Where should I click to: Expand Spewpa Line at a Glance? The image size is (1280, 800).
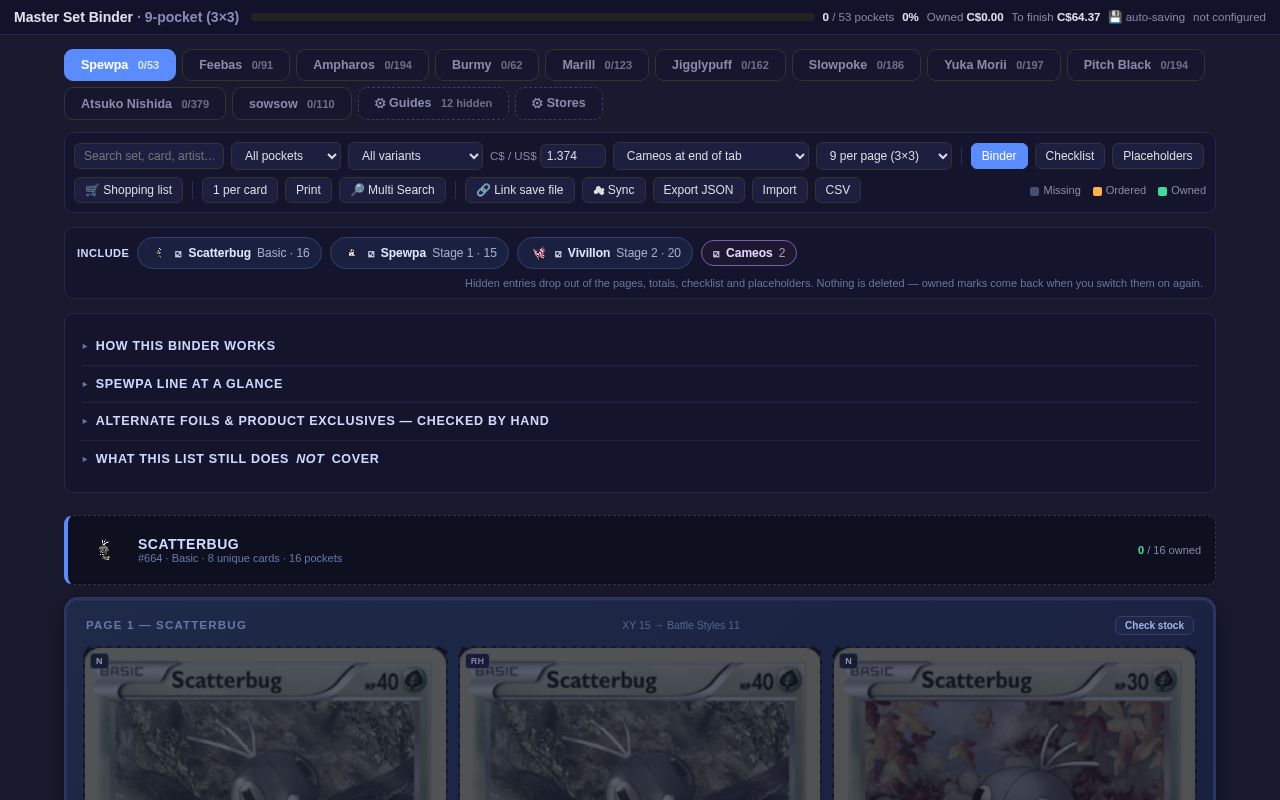(640, 384)
